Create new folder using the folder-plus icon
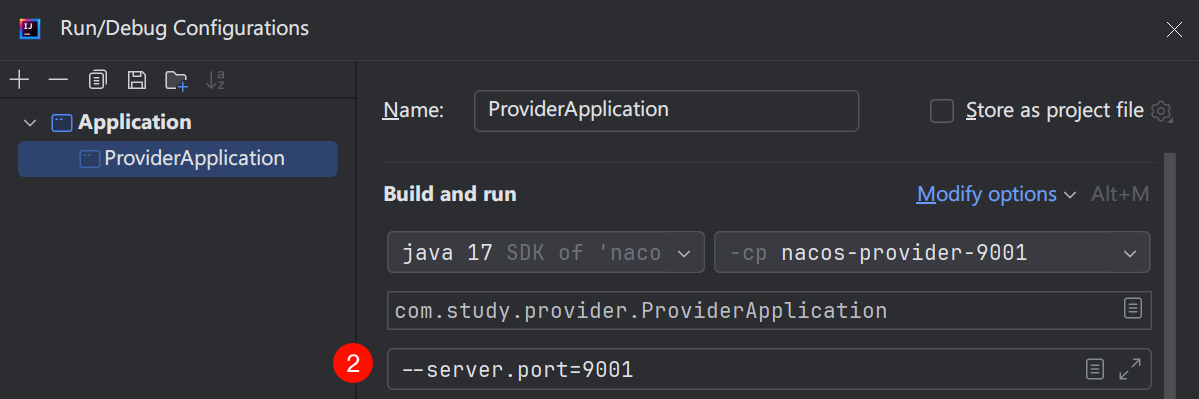This screenshot has width=1199, height=399. pyautogui.click(x=177, y=80)
